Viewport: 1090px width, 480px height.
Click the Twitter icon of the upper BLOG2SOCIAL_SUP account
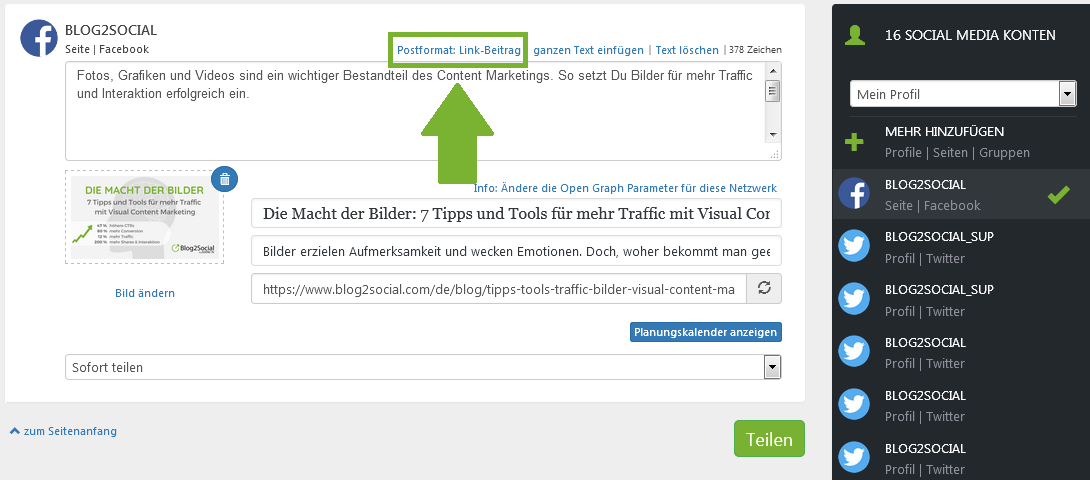click(854, 247)
